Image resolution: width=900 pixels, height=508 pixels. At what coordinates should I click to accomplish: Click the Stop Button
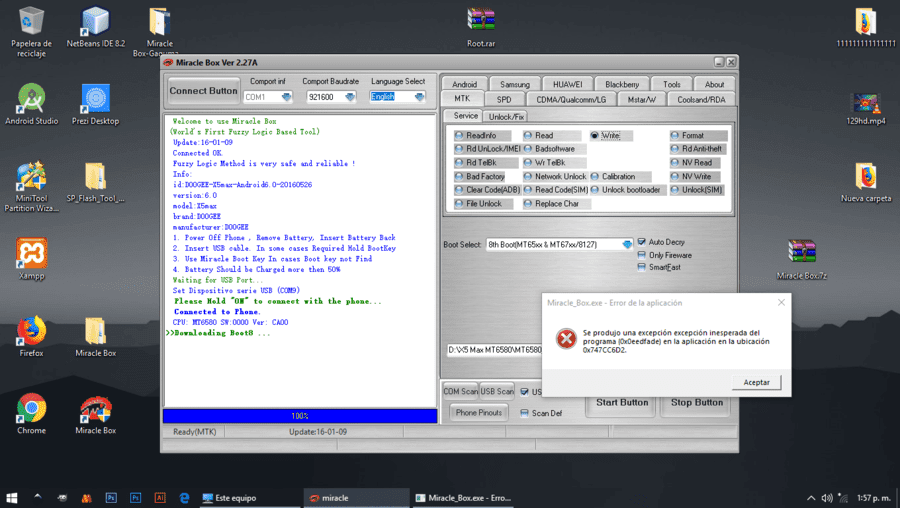pos(697,403)
